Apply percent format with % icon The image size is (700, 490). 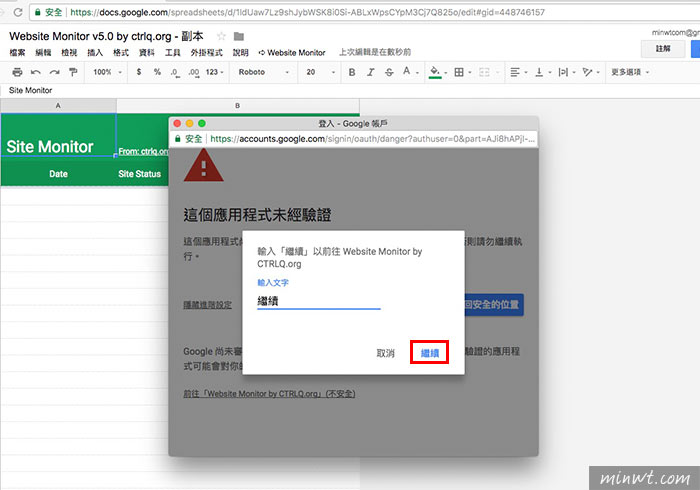tap(157, 71)
